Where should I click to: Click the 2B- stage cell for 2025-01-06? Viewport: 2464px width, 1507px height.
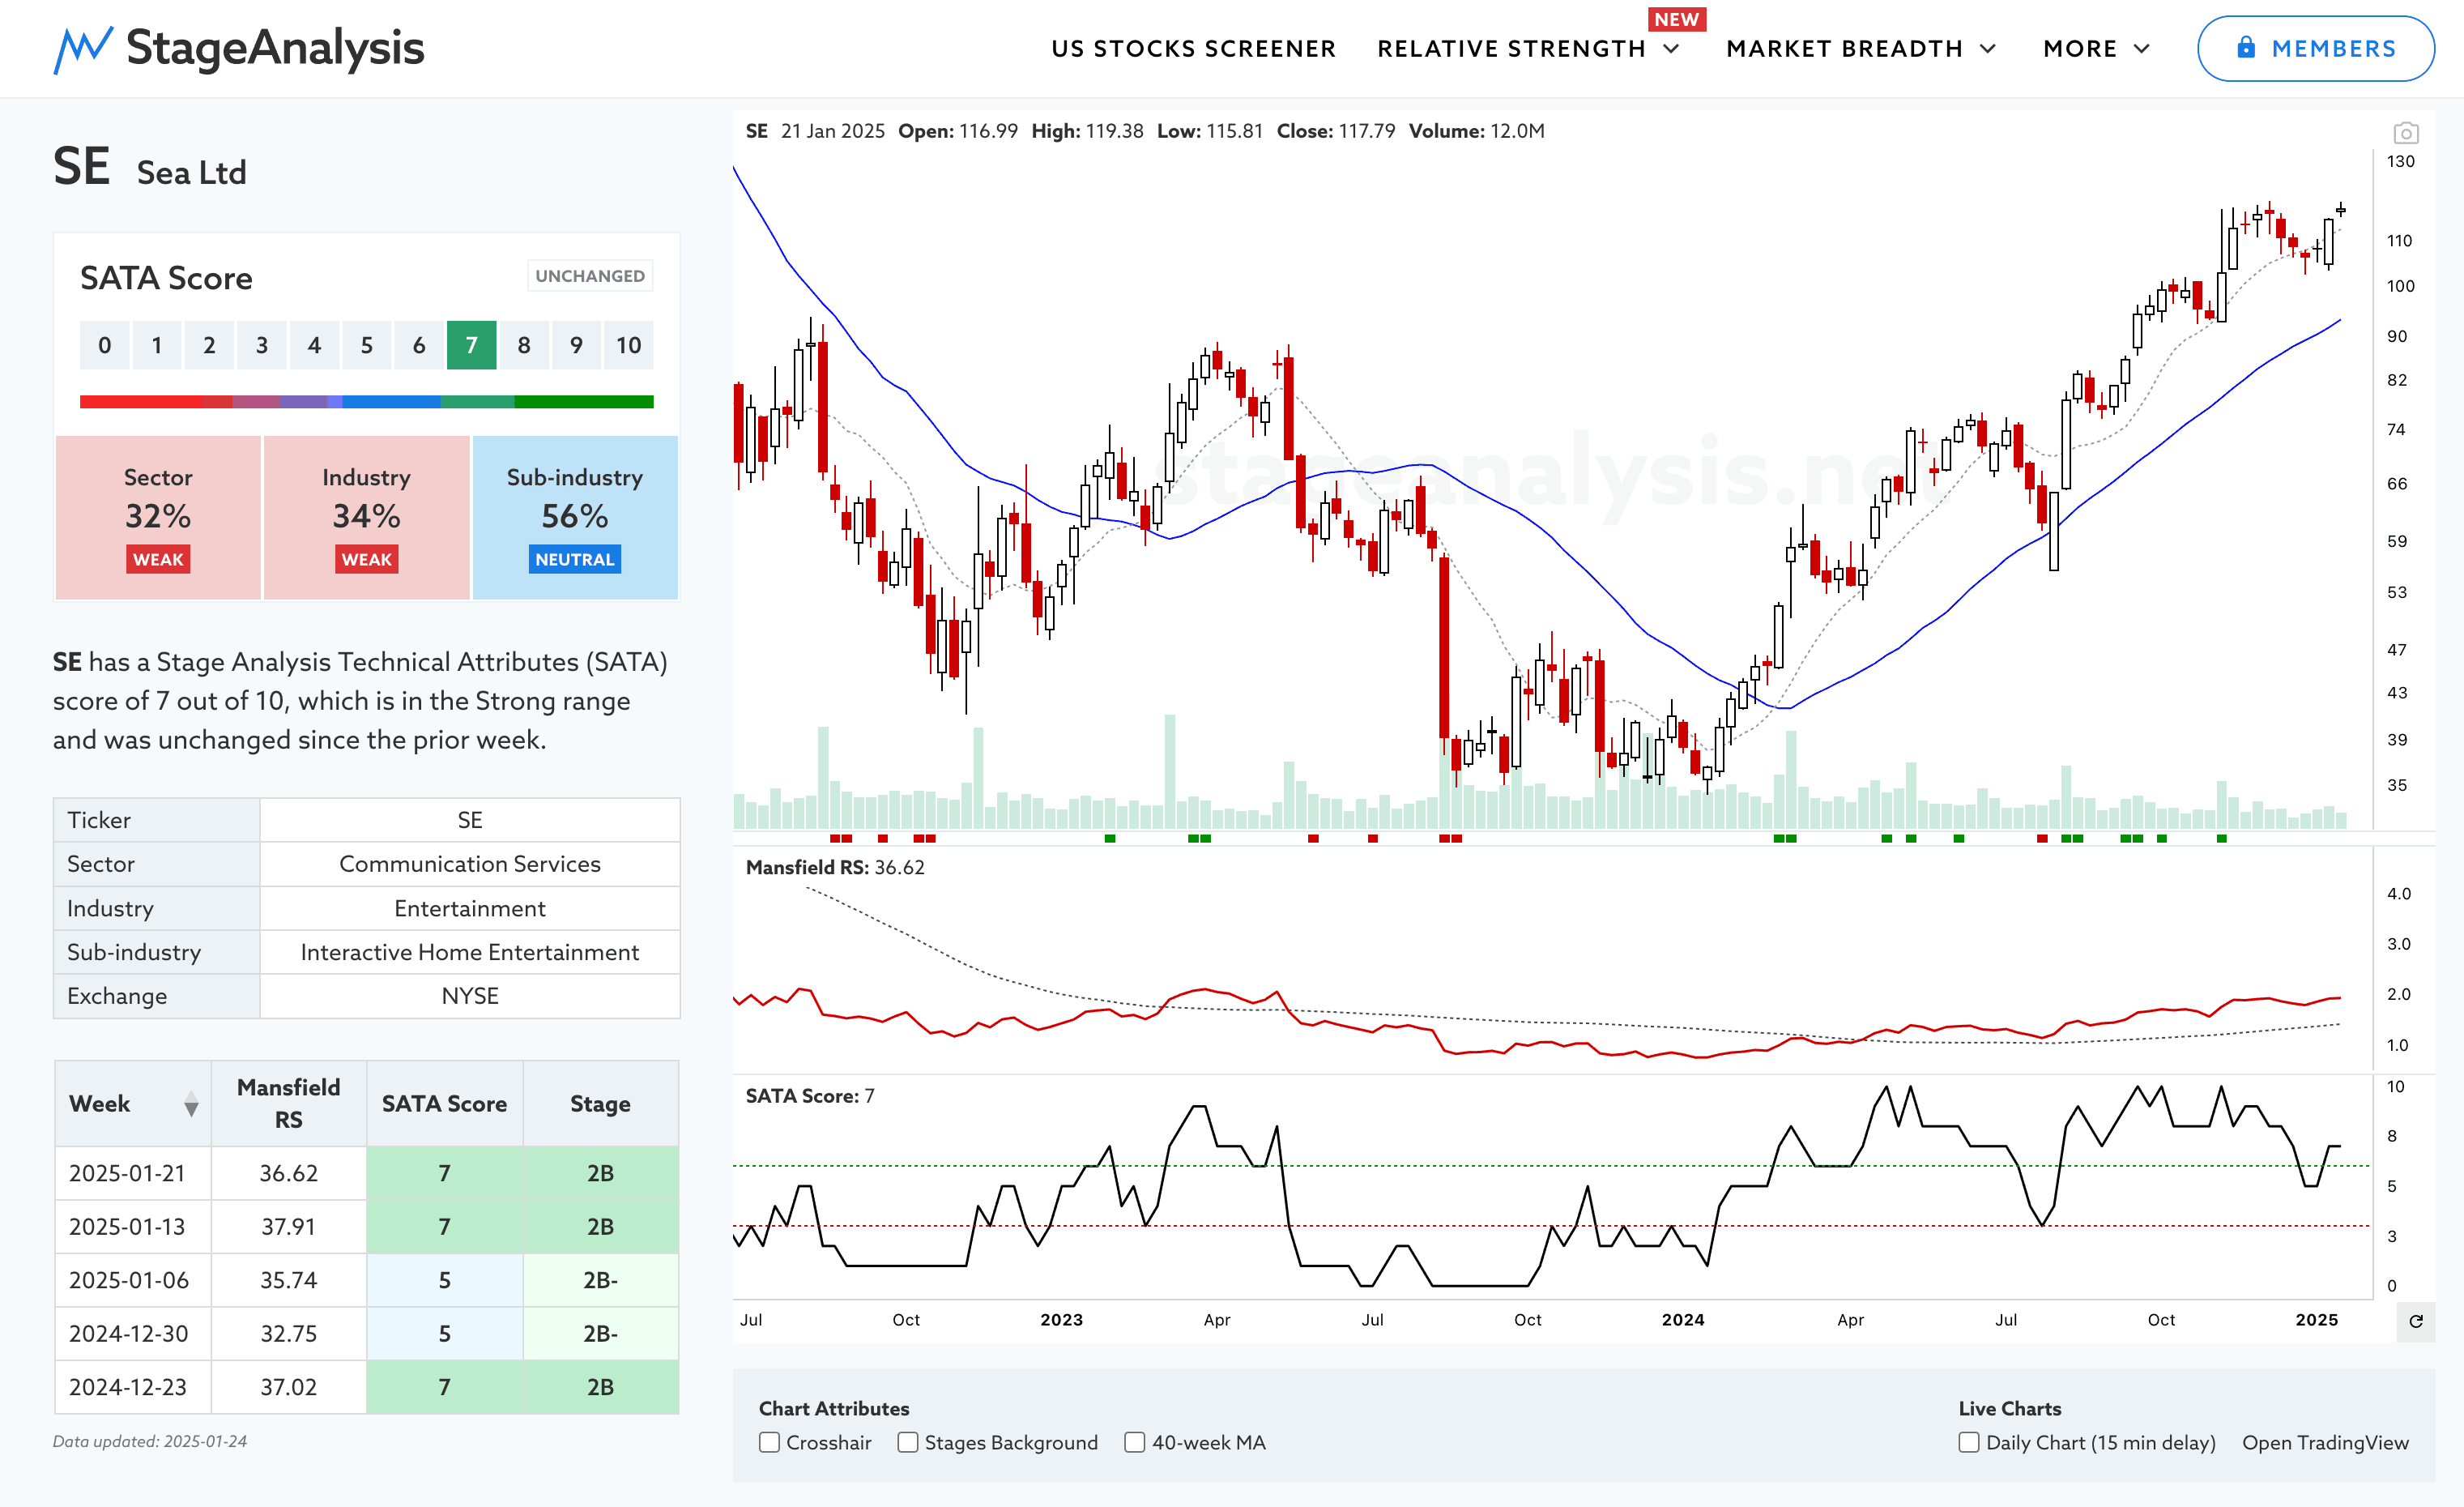point(600,1280)
